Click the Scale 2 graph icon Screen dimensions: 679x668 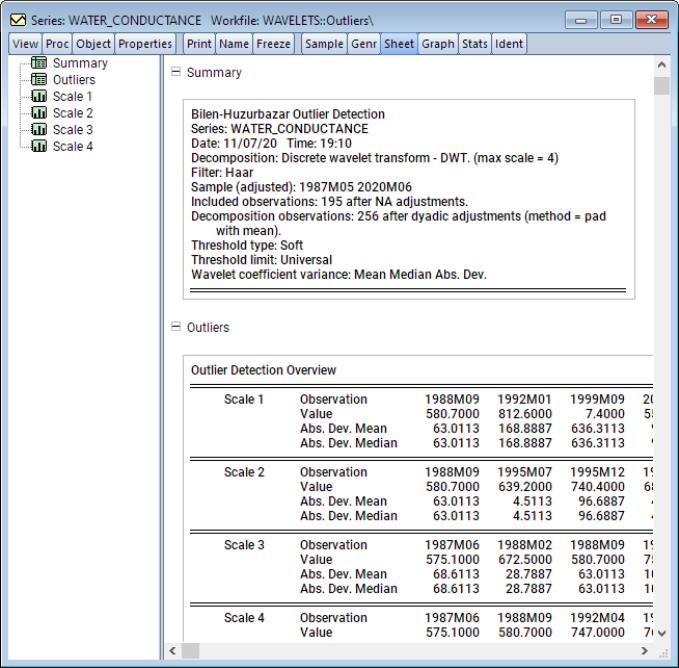[x=41, y=113]
